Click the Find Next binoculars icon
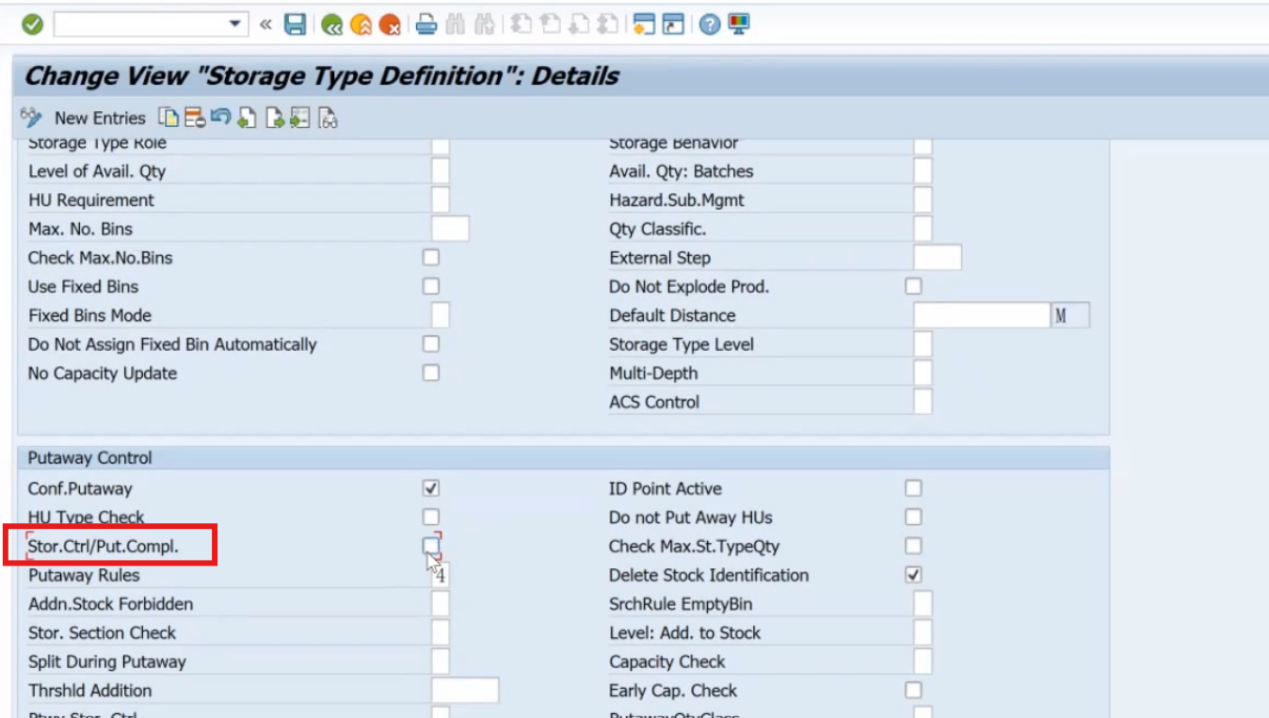1269x718 pixels. pyautogui.click(x=485, y=24)
